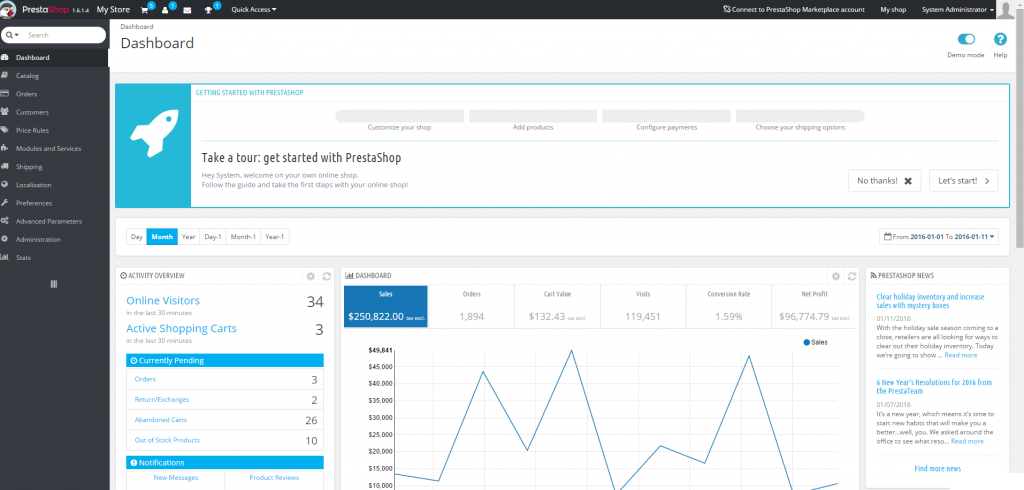Click the rocket getting started icon

pos(153,133)
